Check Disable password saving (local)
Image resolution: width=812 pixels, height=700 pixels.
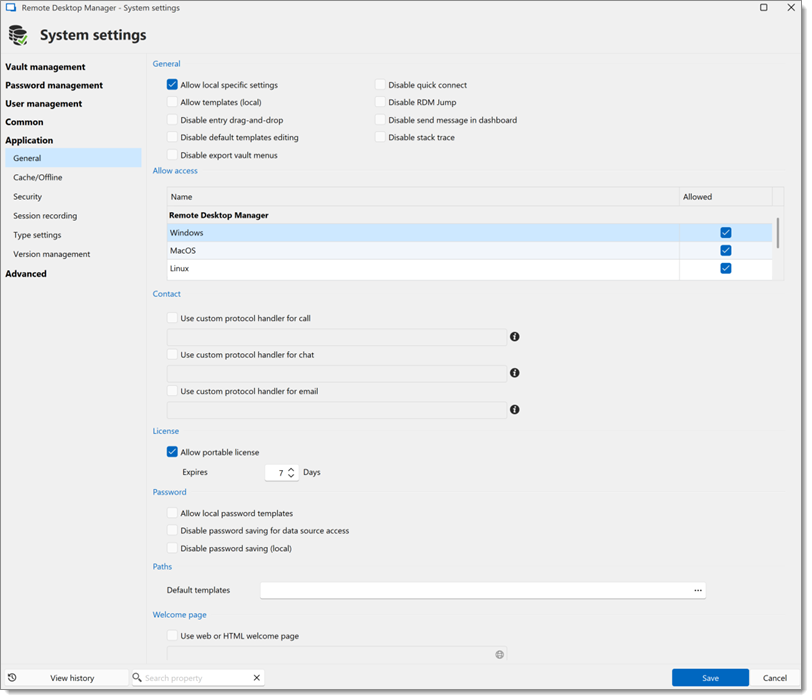point(172,548)
